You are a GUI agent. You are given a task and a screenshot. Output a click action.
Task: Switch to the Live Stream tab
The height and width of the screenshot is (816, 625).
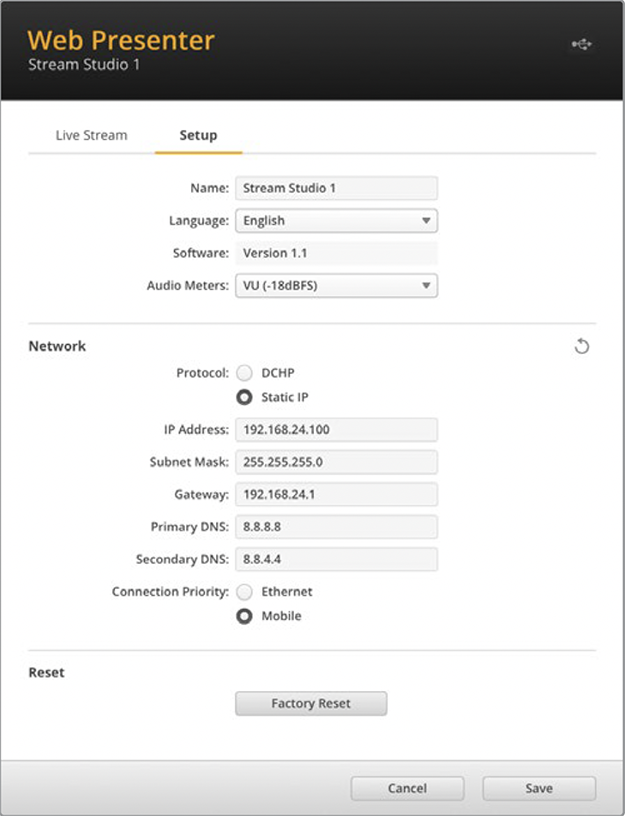(91, 135)
